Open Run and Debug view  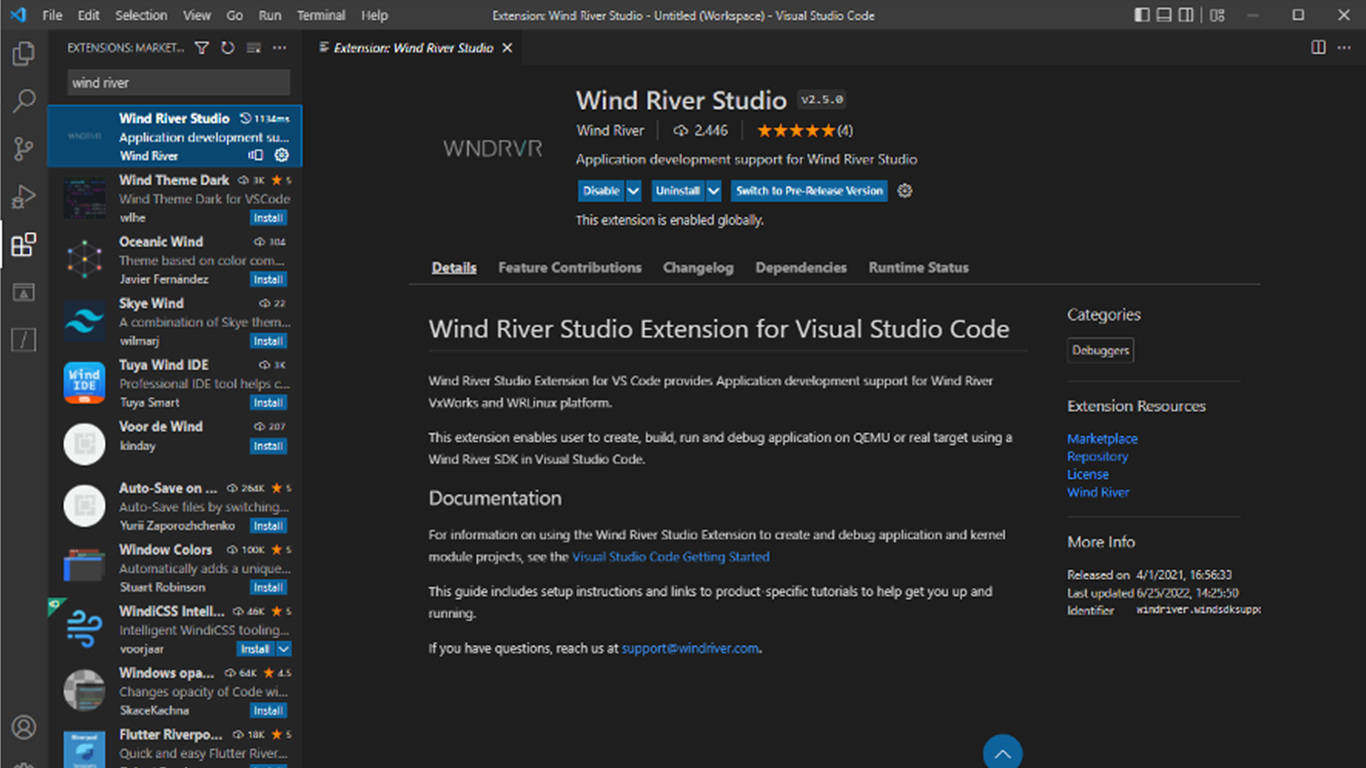[x=24, y=197]
